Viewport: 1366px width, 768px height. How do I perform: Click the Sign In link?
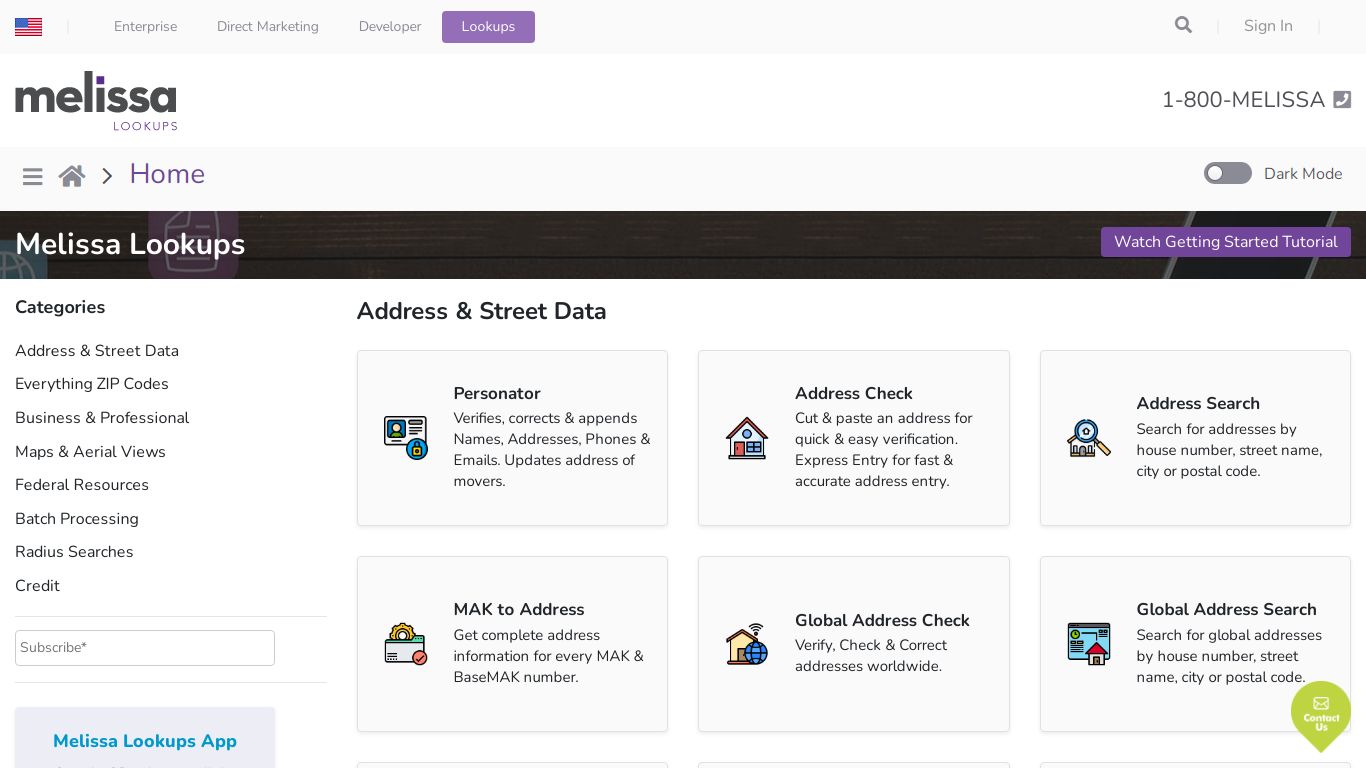pos(1268,26)
